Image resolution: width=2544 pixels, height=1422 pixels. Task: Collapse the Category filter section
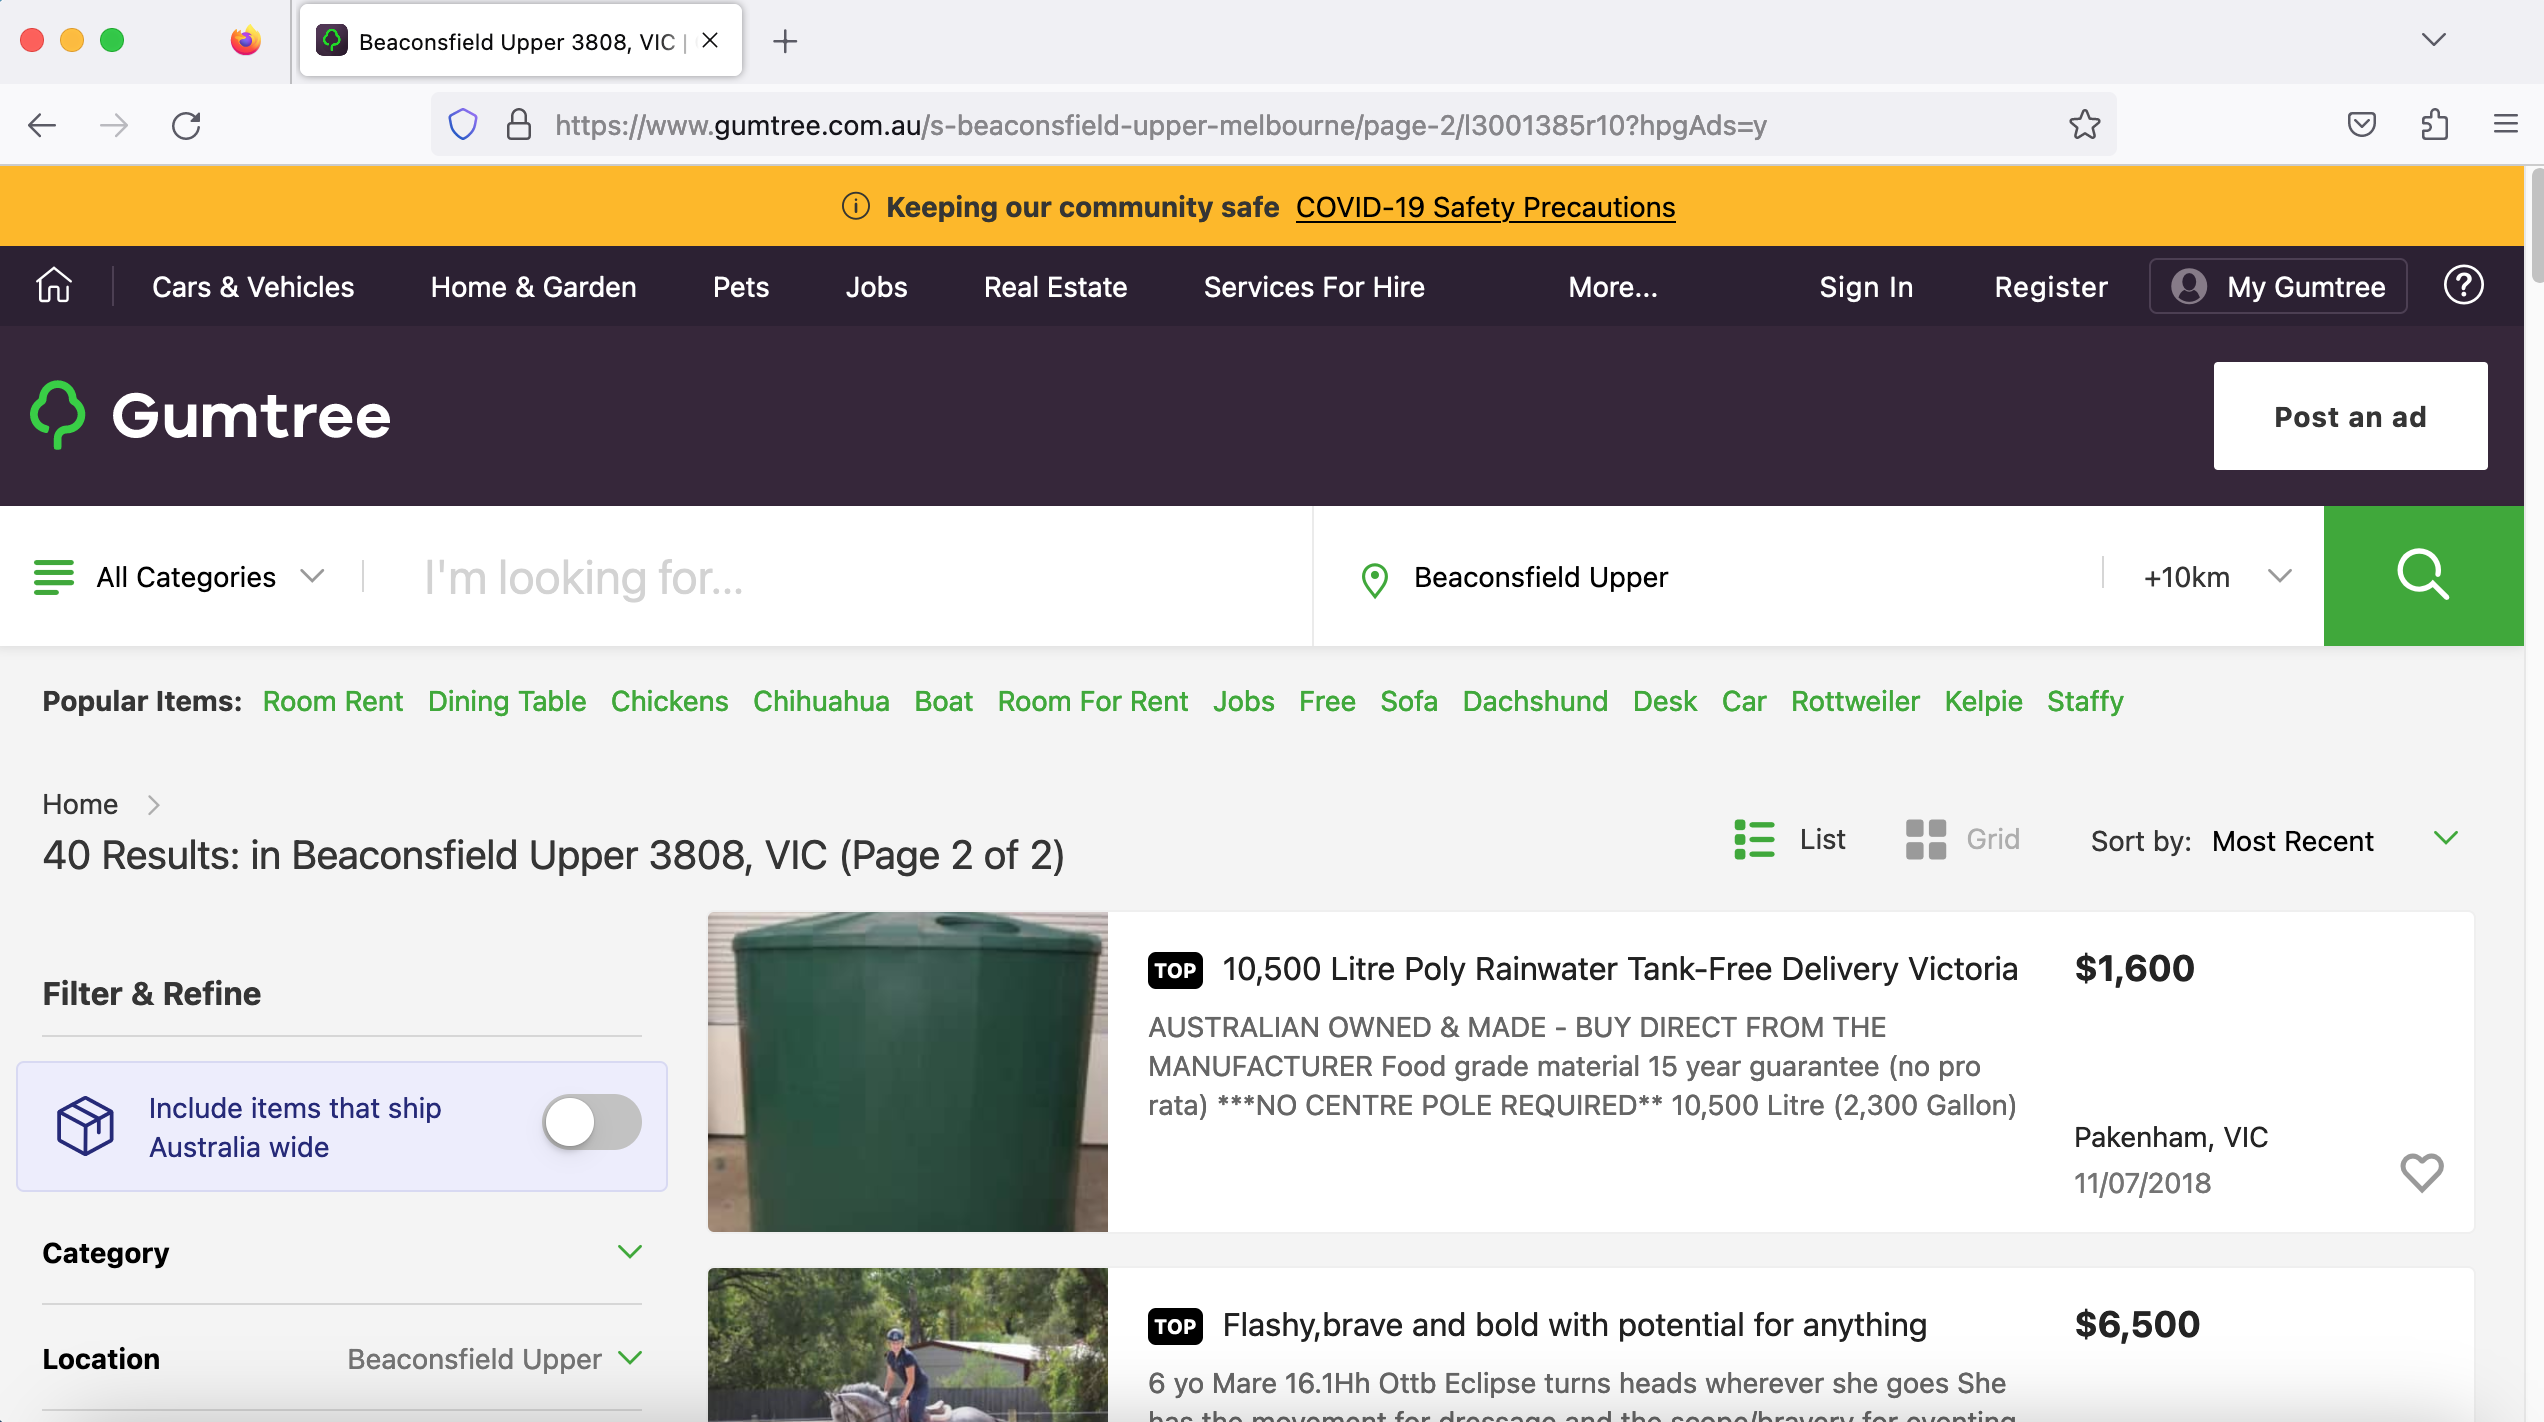630,1252
